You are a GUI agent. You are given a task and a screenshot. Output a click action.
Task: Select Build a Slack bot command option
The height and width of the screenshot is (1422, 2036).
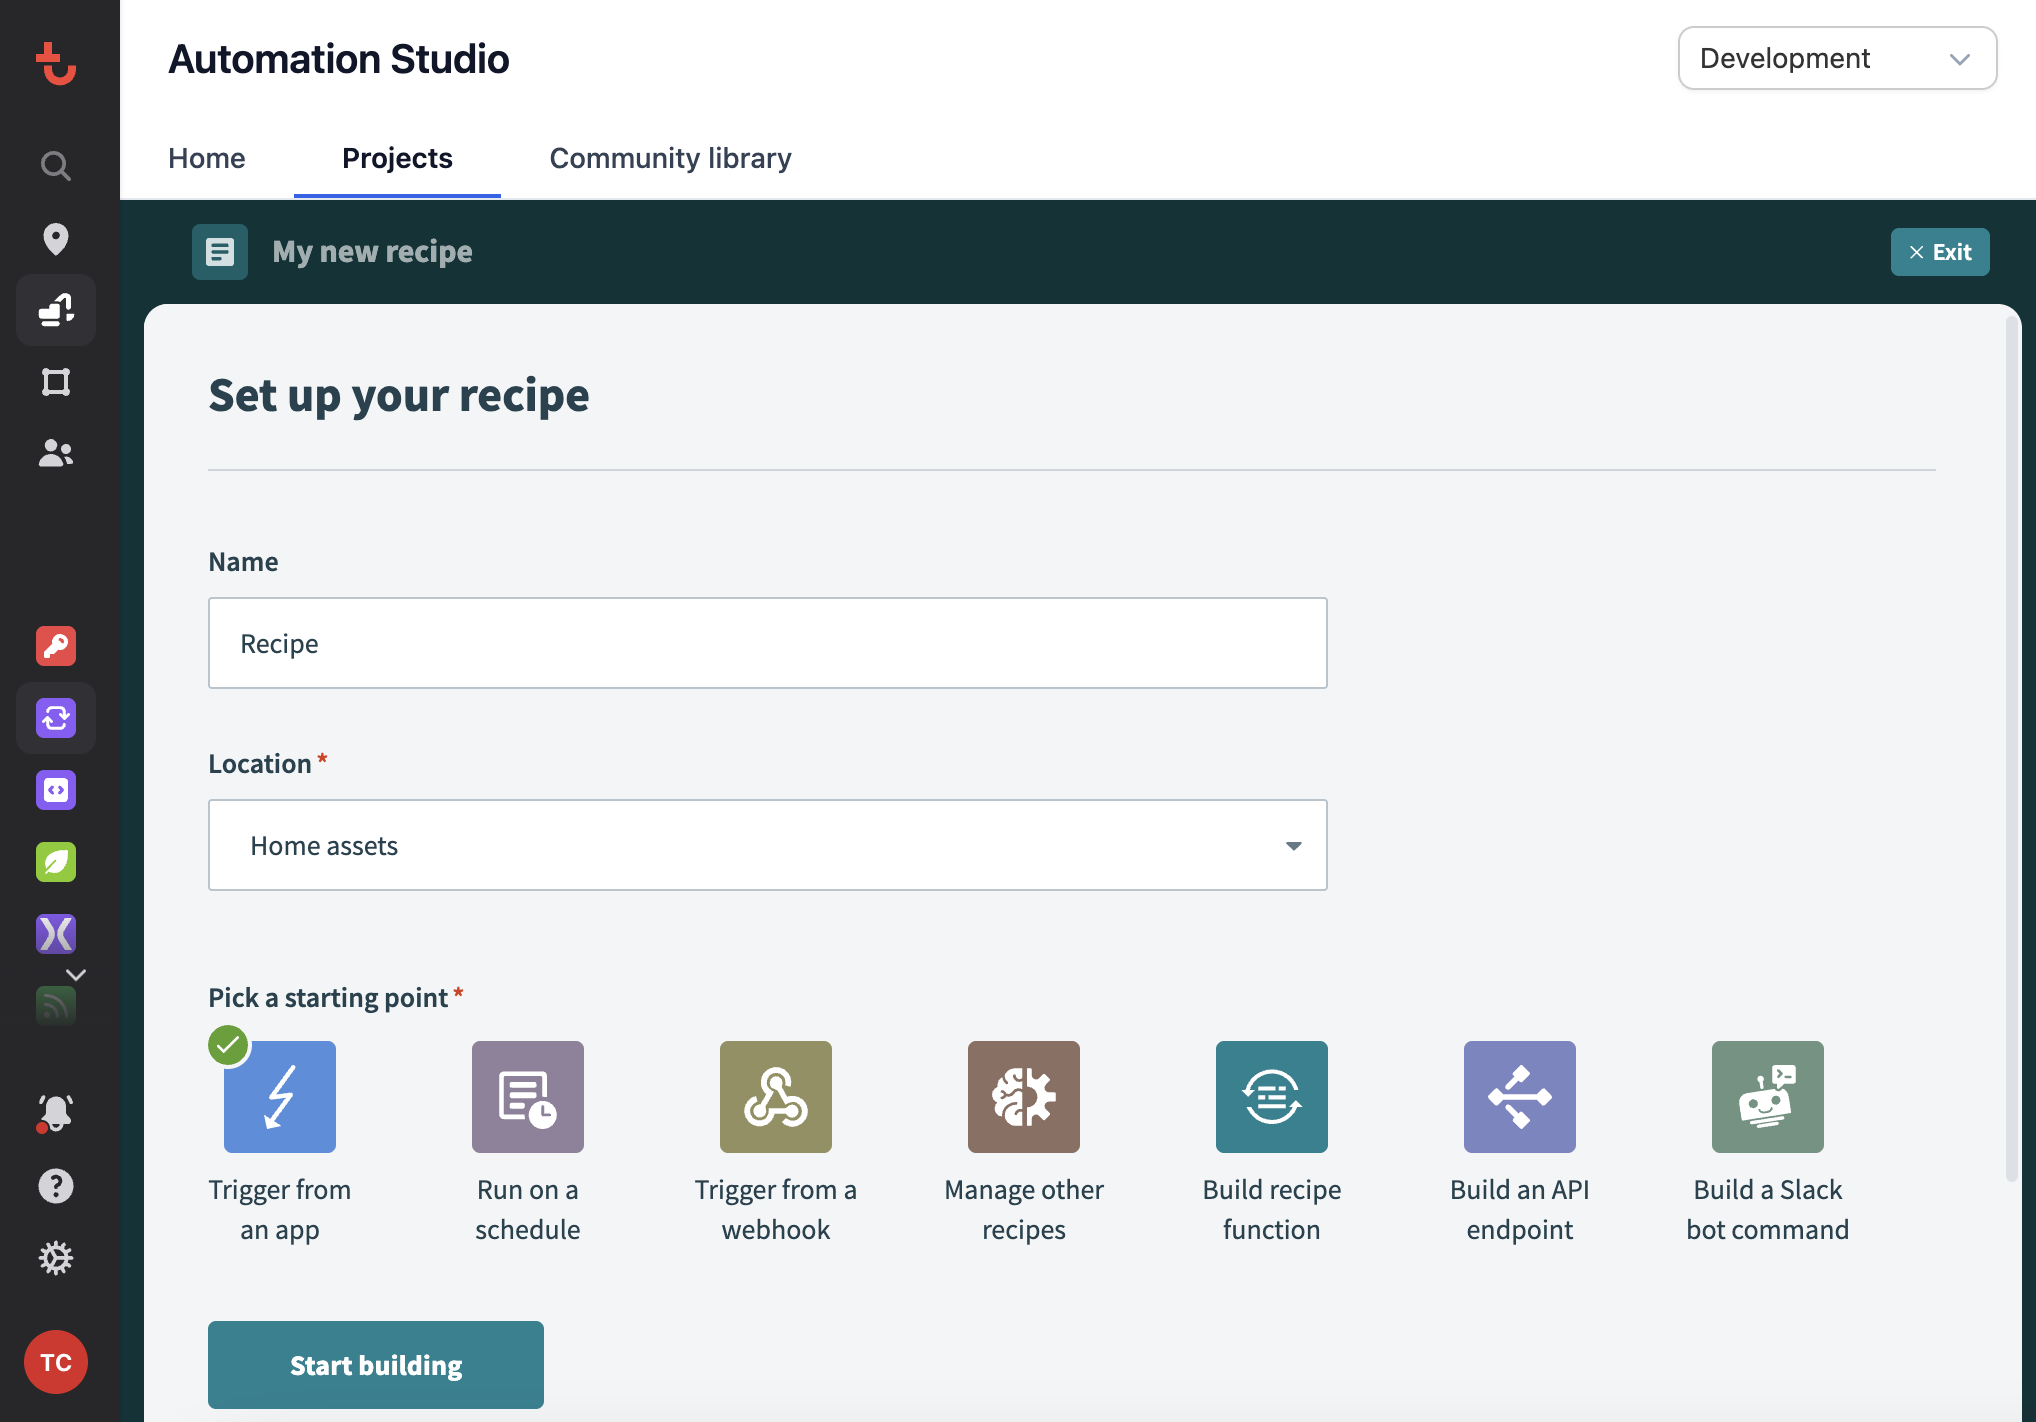1767,1096
